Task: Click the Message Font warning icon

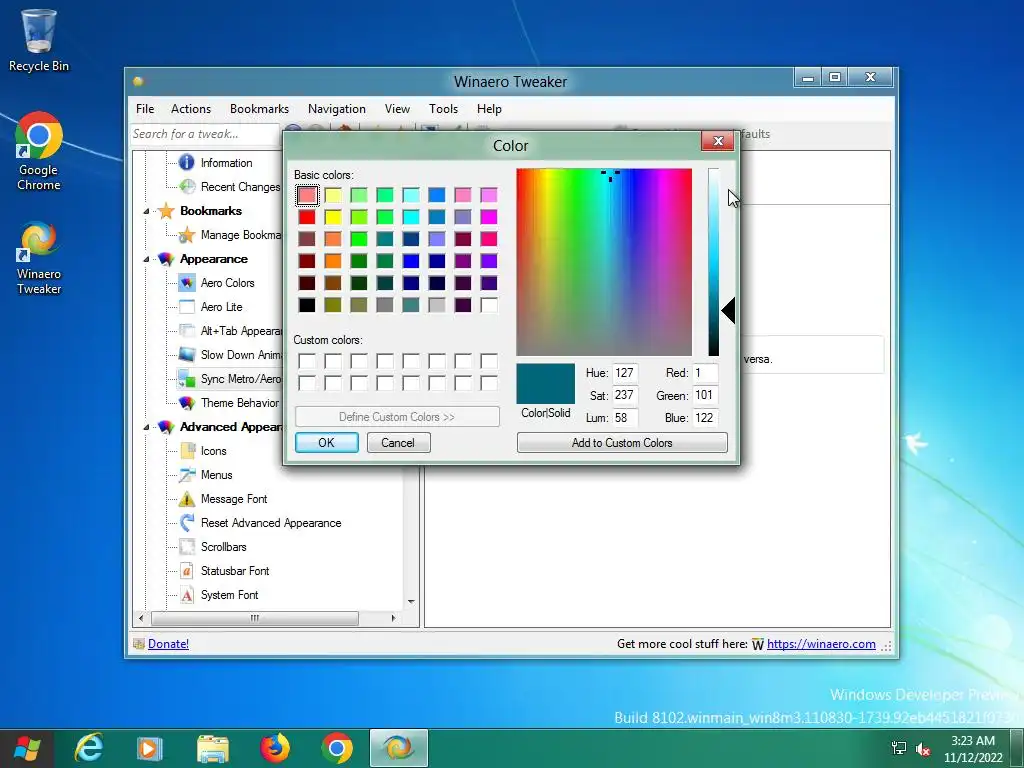Action: coord(187,499)
